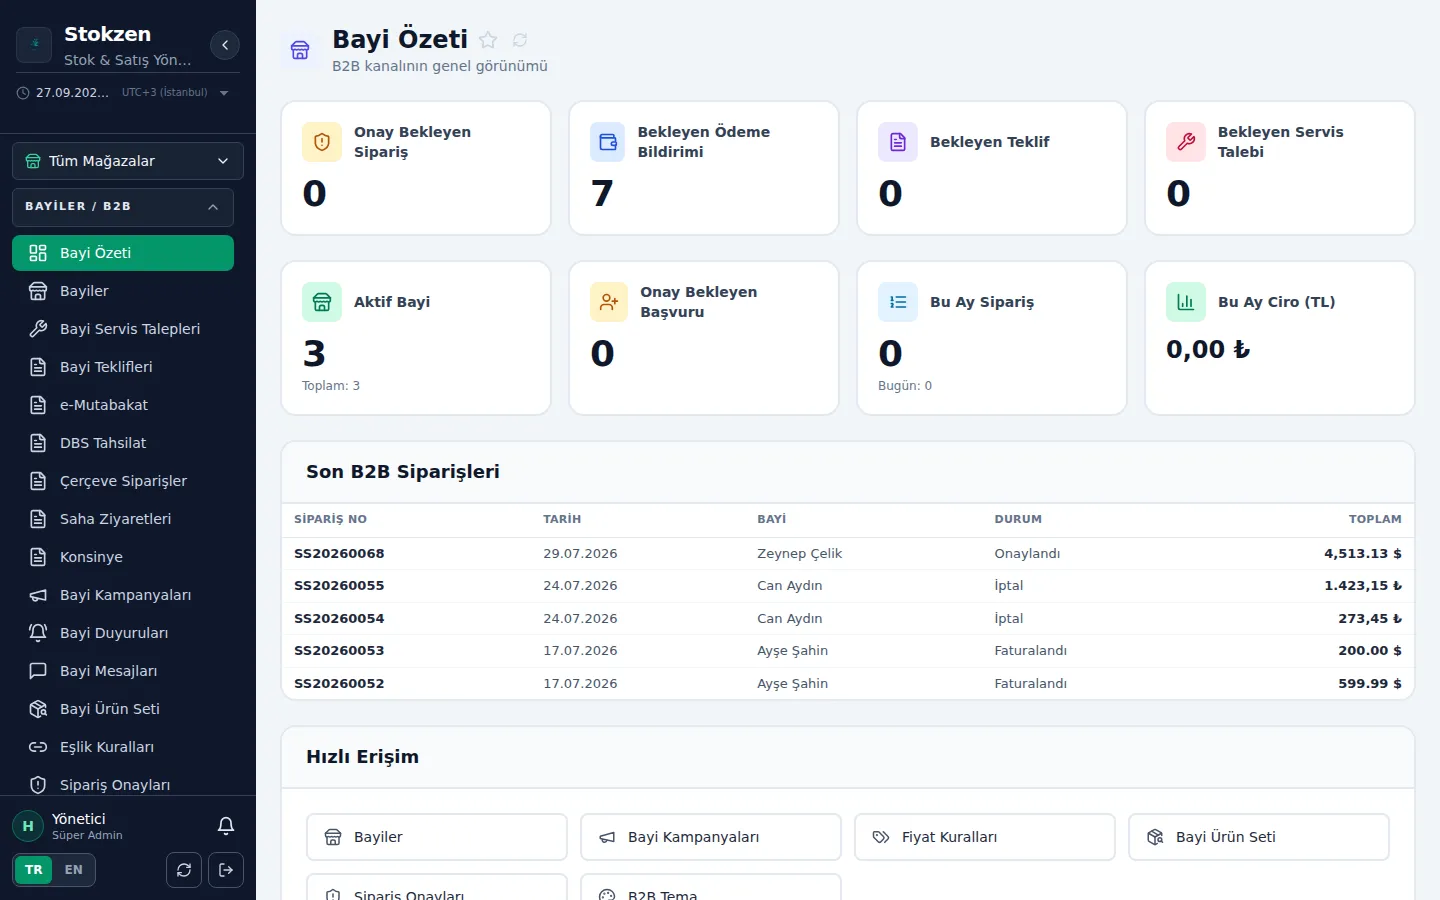This screenshot has width=1440, height=900.
Task: Collapse the sidebar with the chevron button
Action: [225, 45]
